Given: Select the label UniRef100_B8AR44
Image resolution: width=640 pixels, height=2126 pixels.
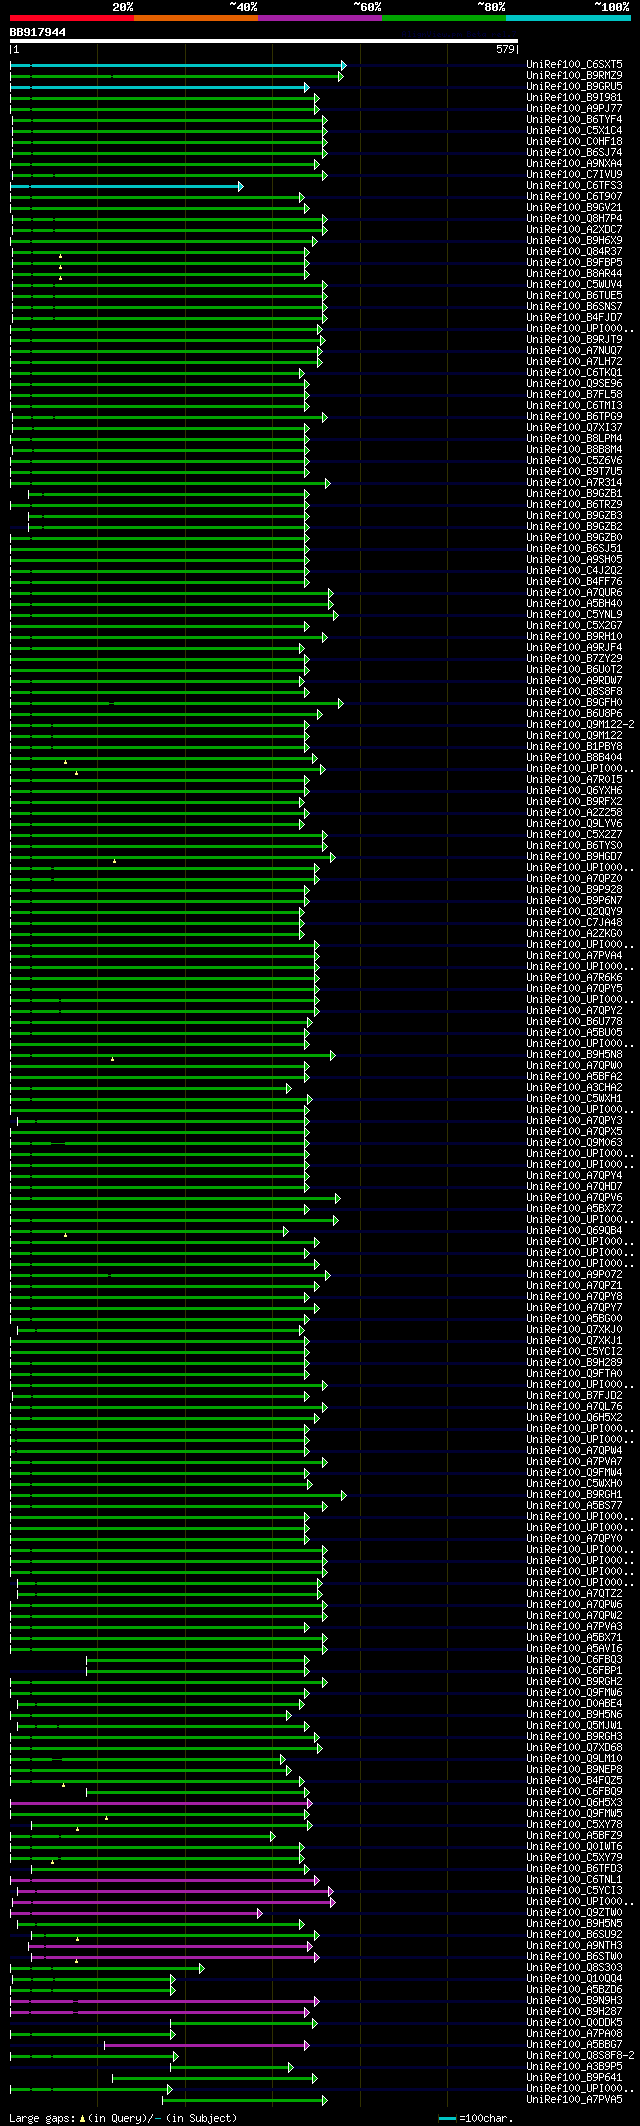Looking at the screenshot, I should coord(574,273).
